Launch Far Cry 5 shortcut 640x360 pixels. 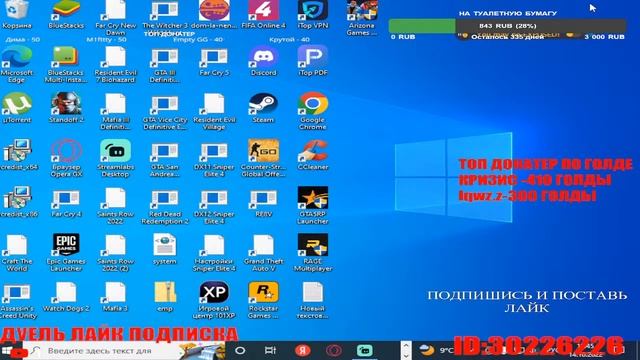(x=214, y=61)
